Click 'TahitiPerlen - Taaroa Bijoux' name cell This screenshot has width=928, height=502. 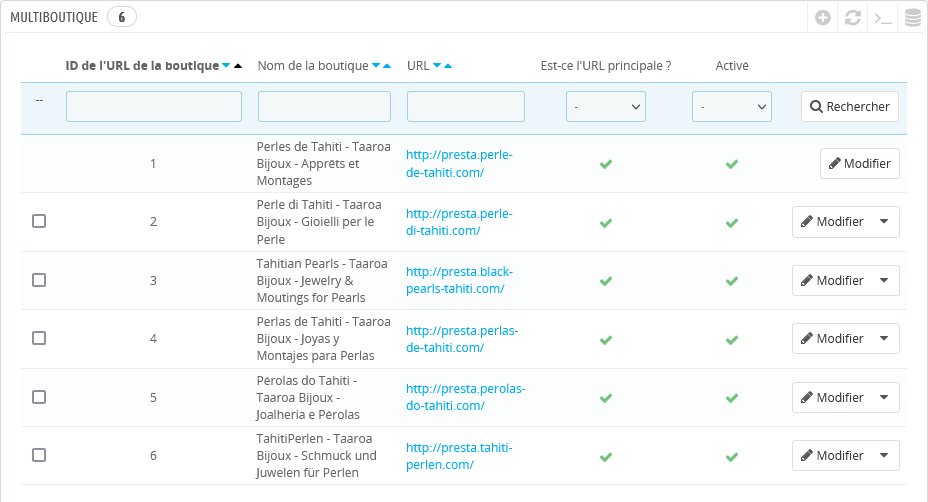[316, 456]
